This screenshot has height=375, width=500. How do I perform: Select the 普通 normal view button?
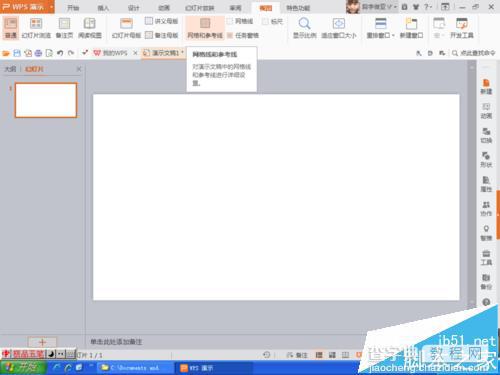tap(11, 28)
